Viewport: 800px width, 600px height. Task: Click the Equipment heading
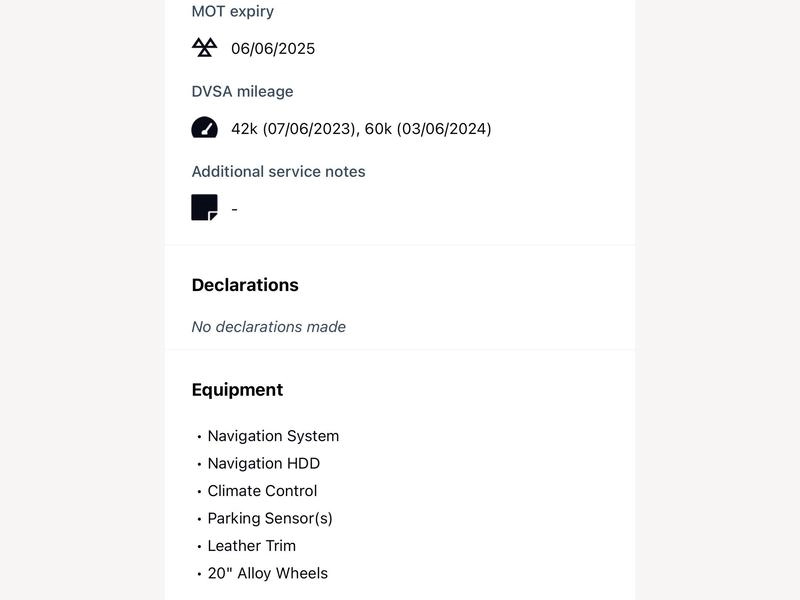click(x=237, y=390)
